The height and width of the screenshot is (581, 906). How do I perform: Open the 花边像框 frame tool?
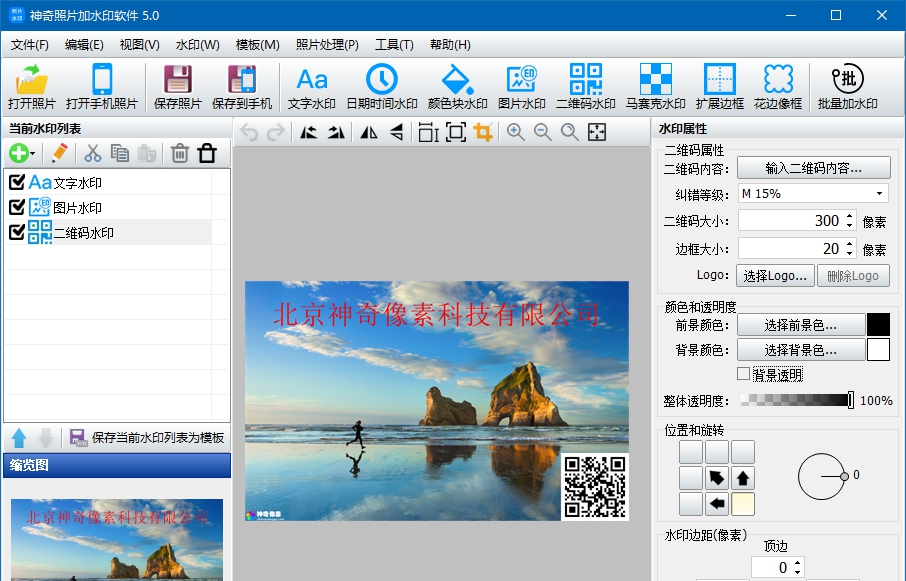[778, 85]
